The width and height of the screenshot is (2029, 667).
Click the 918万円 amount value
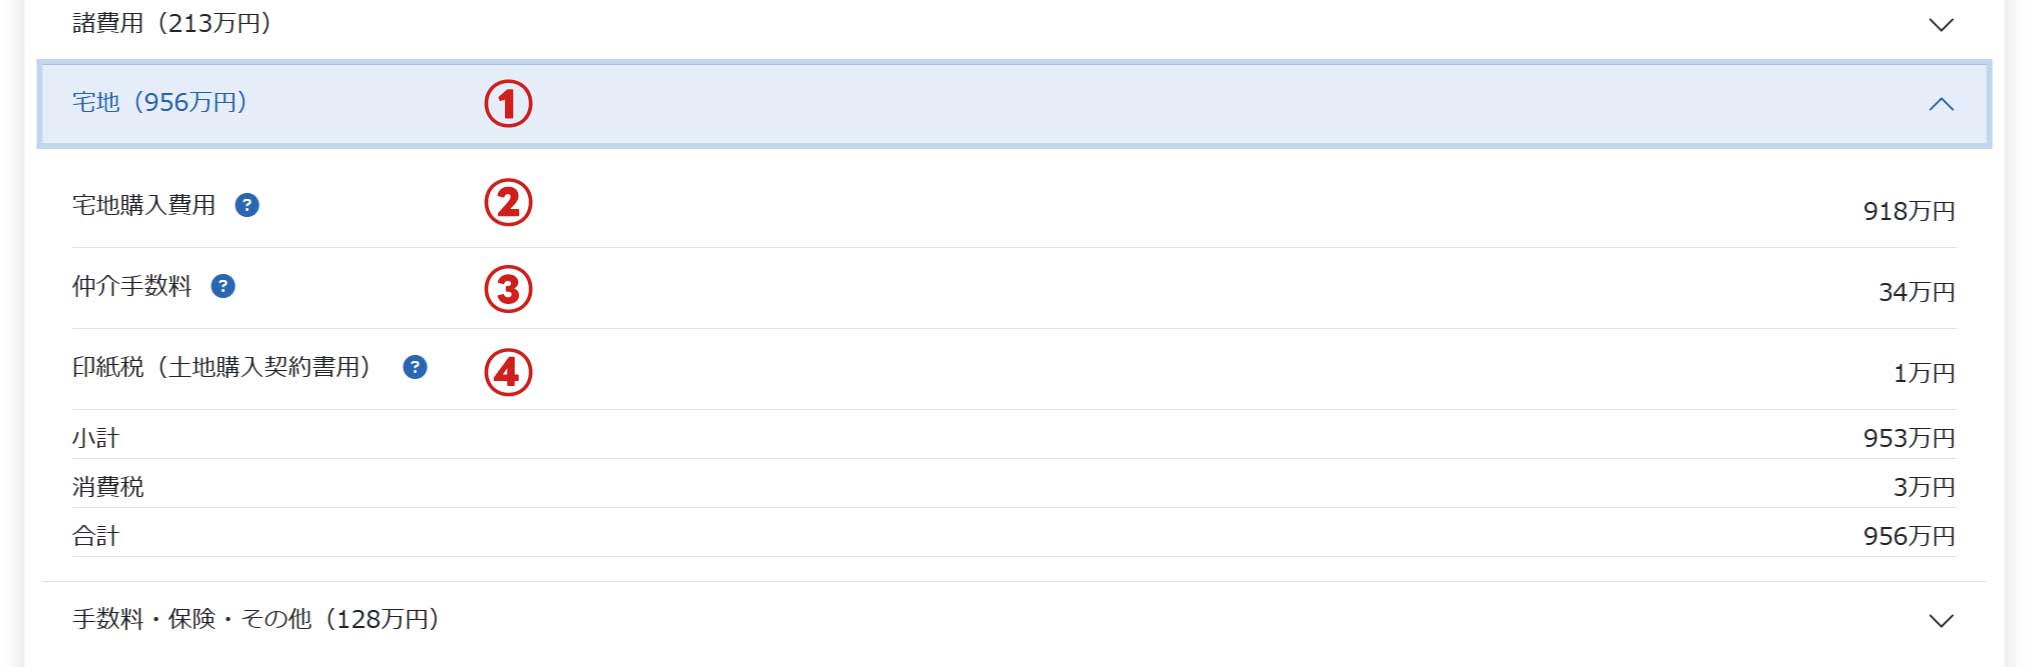point(1908,211)
